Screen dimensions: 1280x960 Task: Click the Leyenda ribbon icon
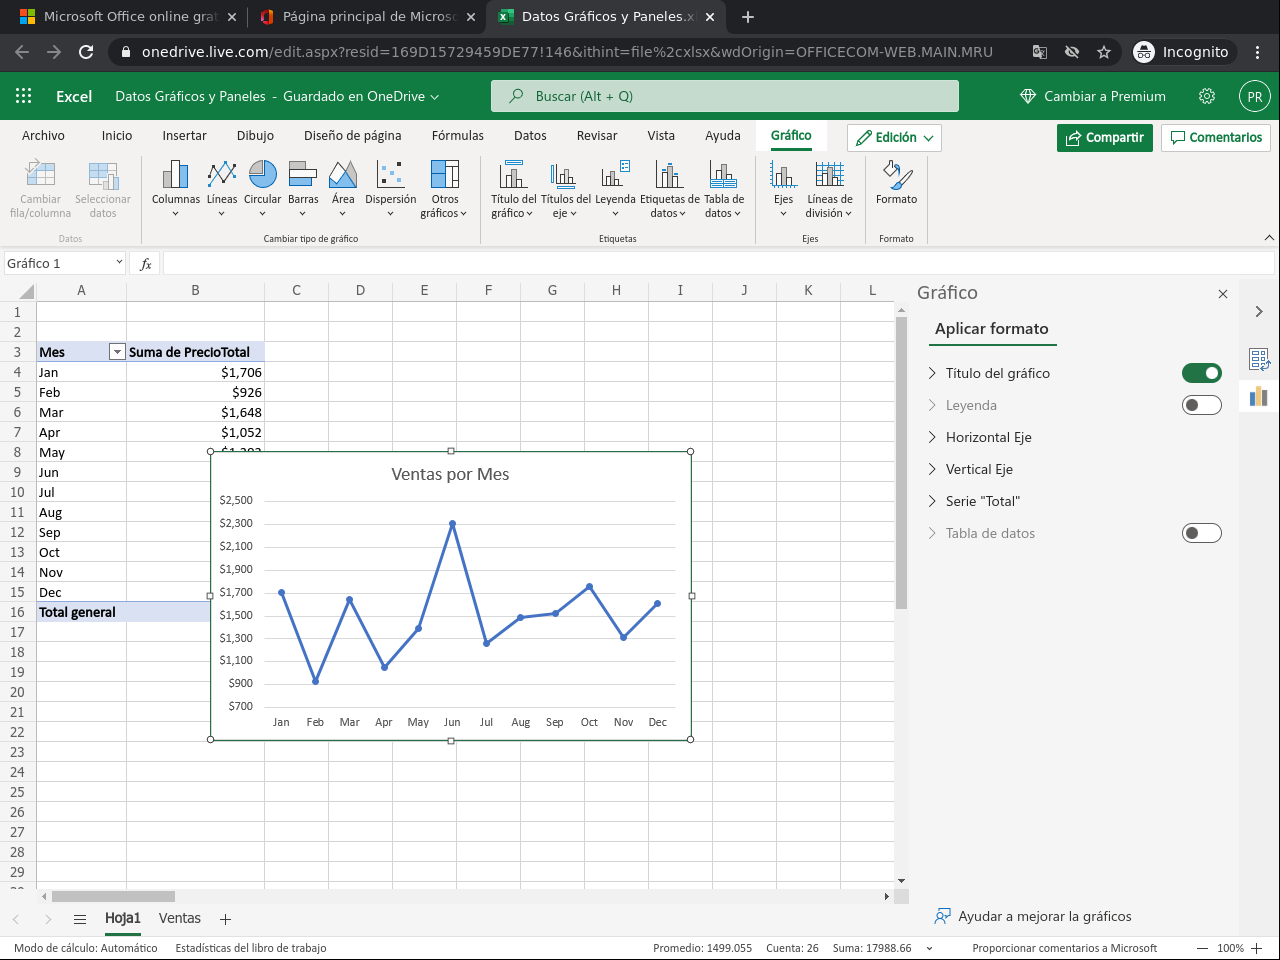point(615,176)
